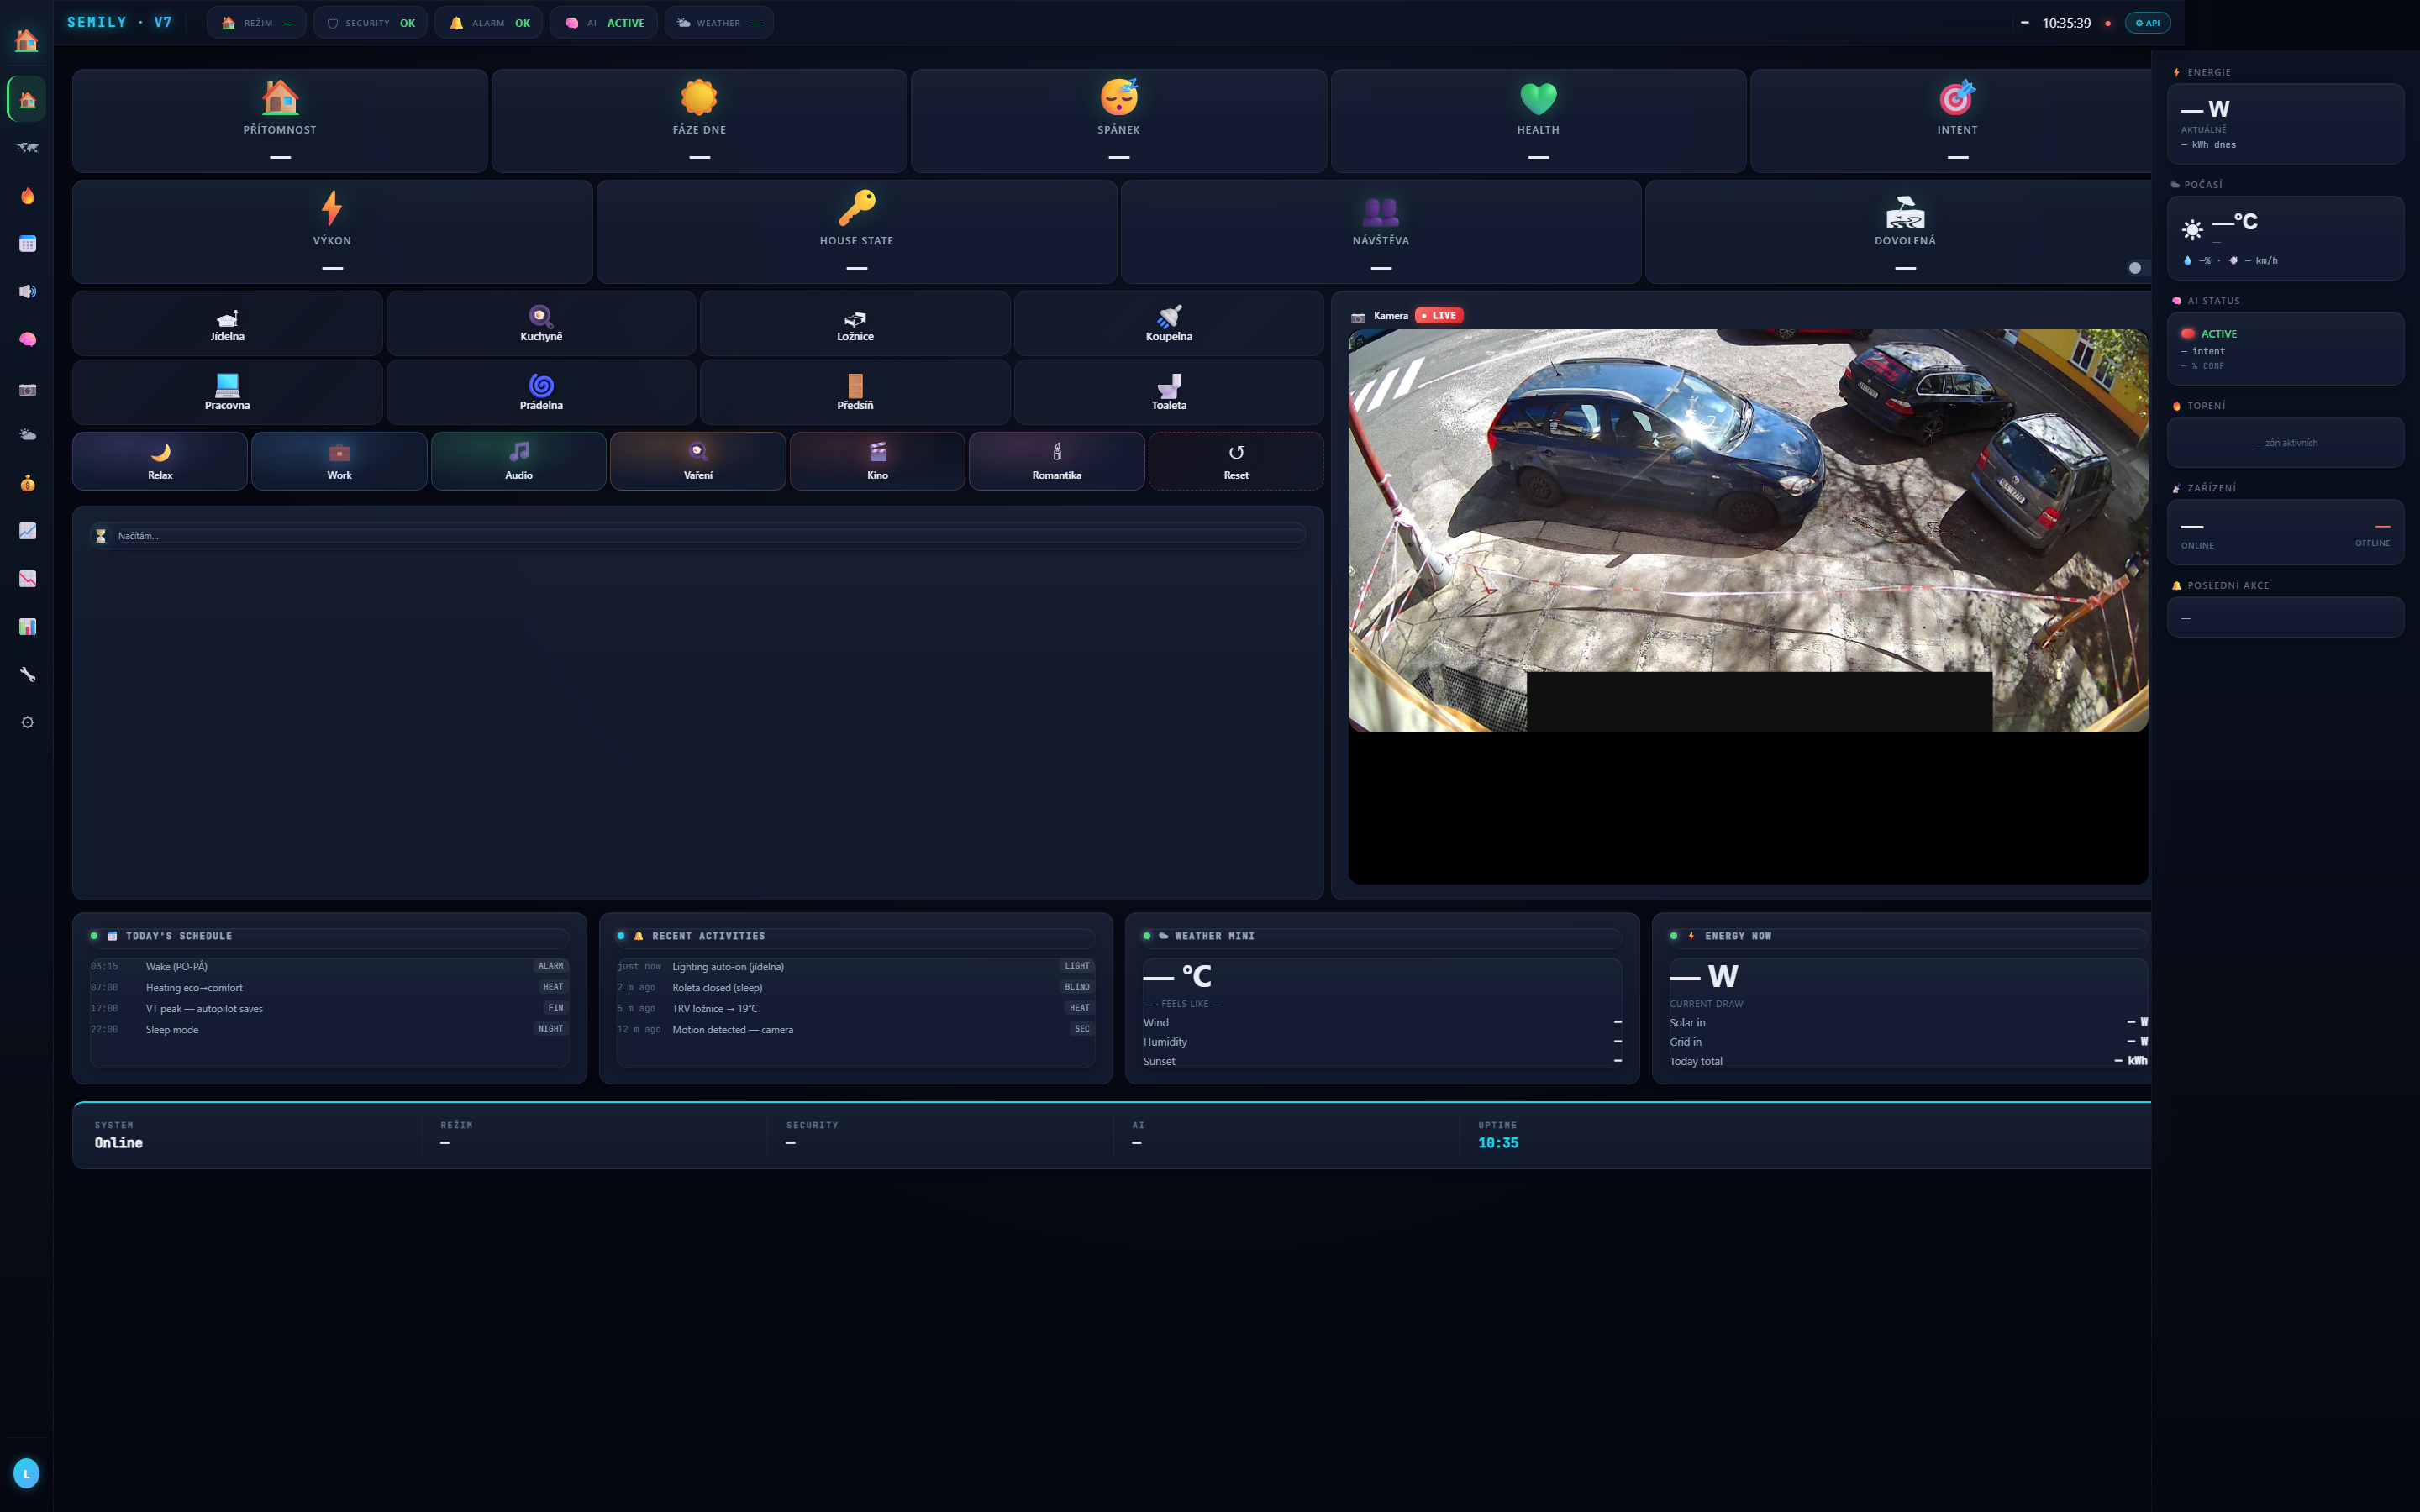Viewport: 2420px width, 1512px height.
Task: Select the Prádelna room tile
Action: [541, 393]
